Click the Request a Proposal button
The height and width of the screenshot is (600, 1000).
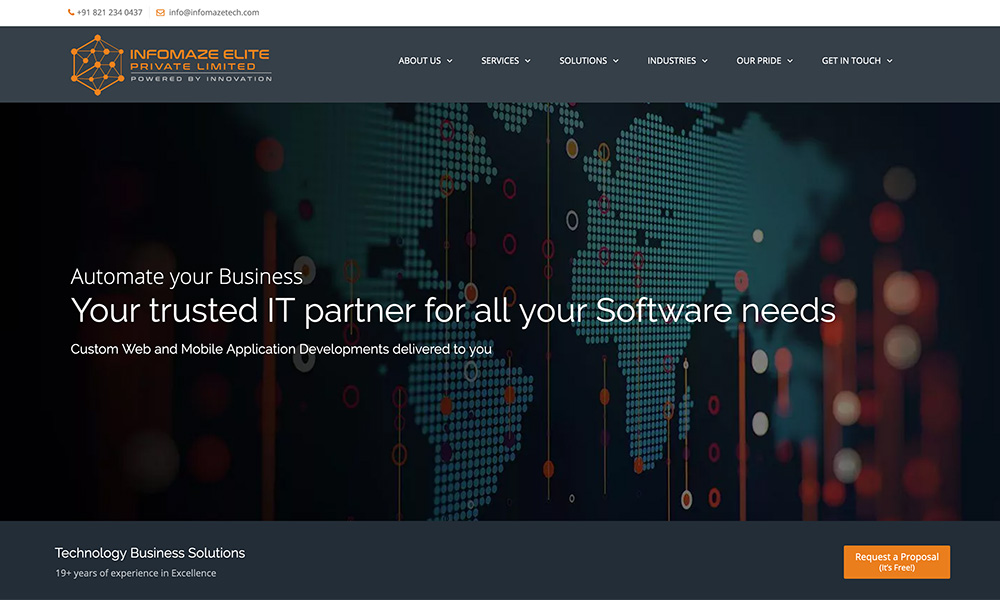click(896, 562)
